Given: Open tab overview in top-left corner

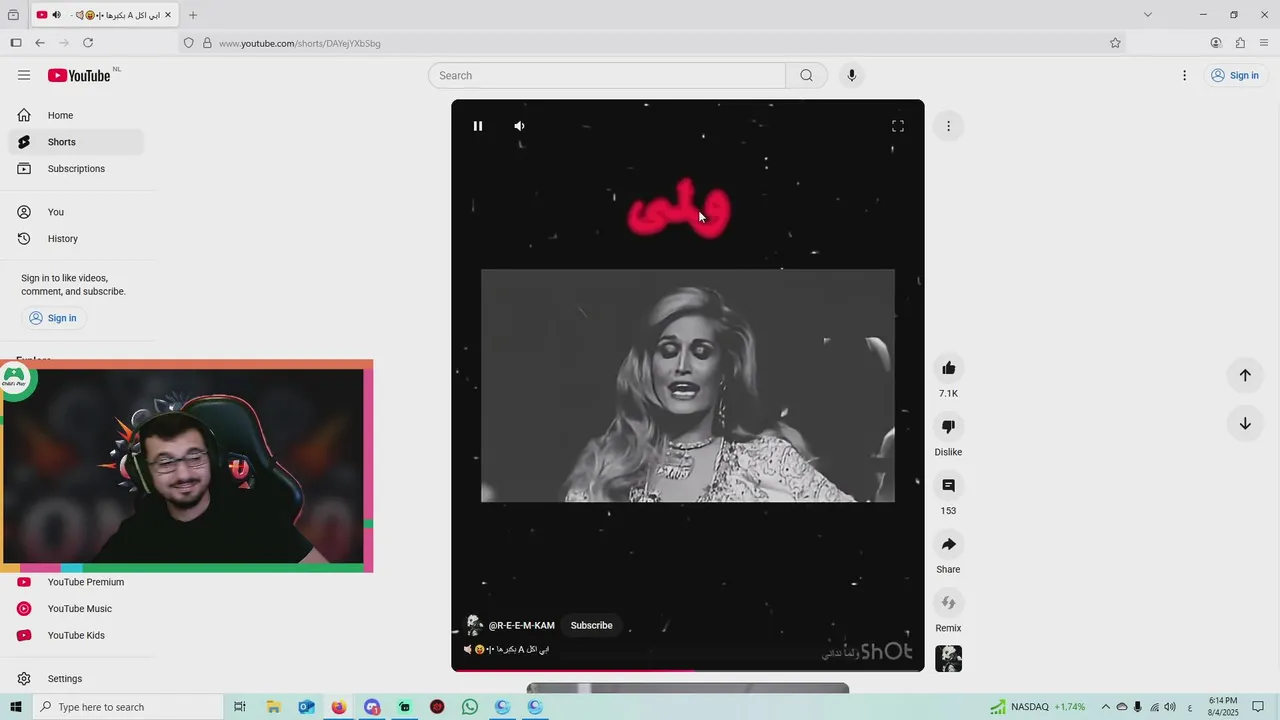Looking at the screenshot, I should point(13,15).
